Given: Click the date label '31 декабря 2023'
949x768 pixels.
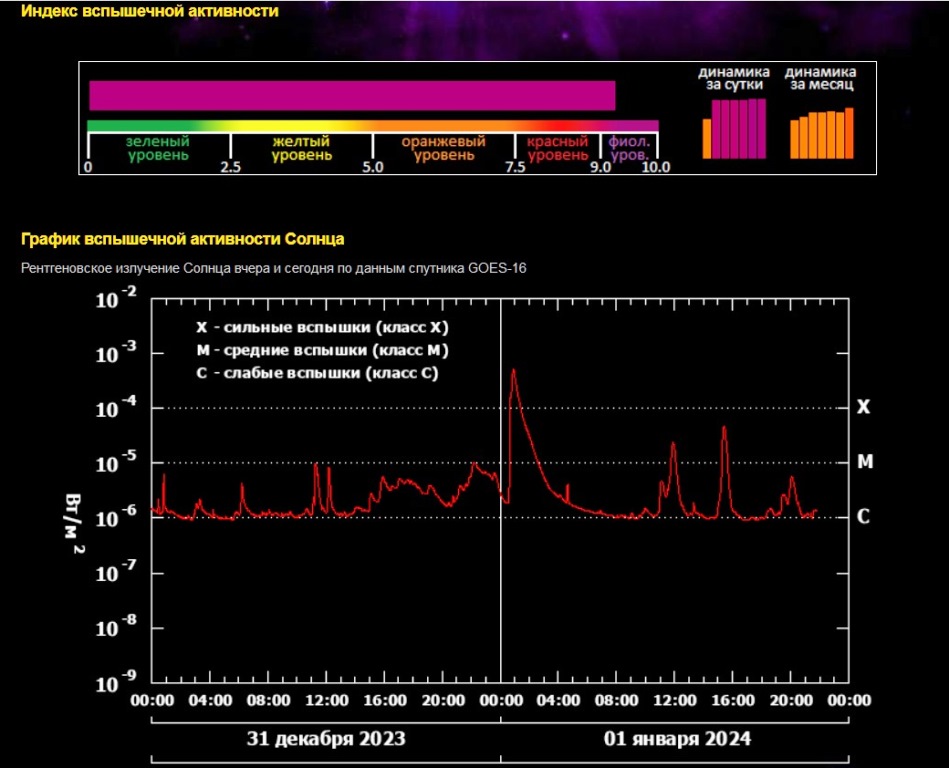Looking at the screenshot, I should [x=326, y=739].
